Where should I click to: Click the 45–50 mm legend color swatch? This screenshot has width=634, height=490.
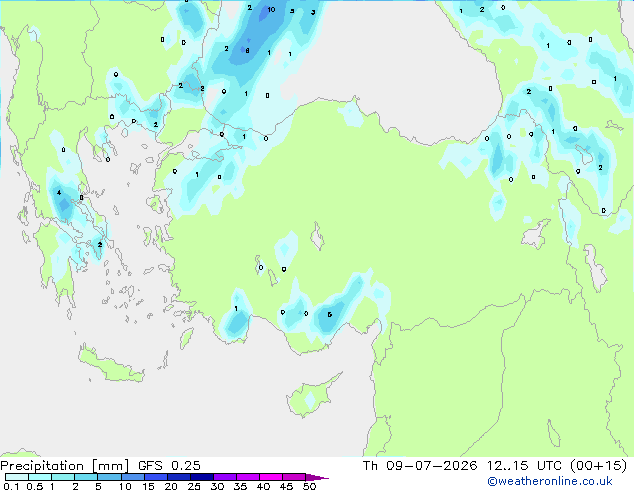(x=294, y=477)
